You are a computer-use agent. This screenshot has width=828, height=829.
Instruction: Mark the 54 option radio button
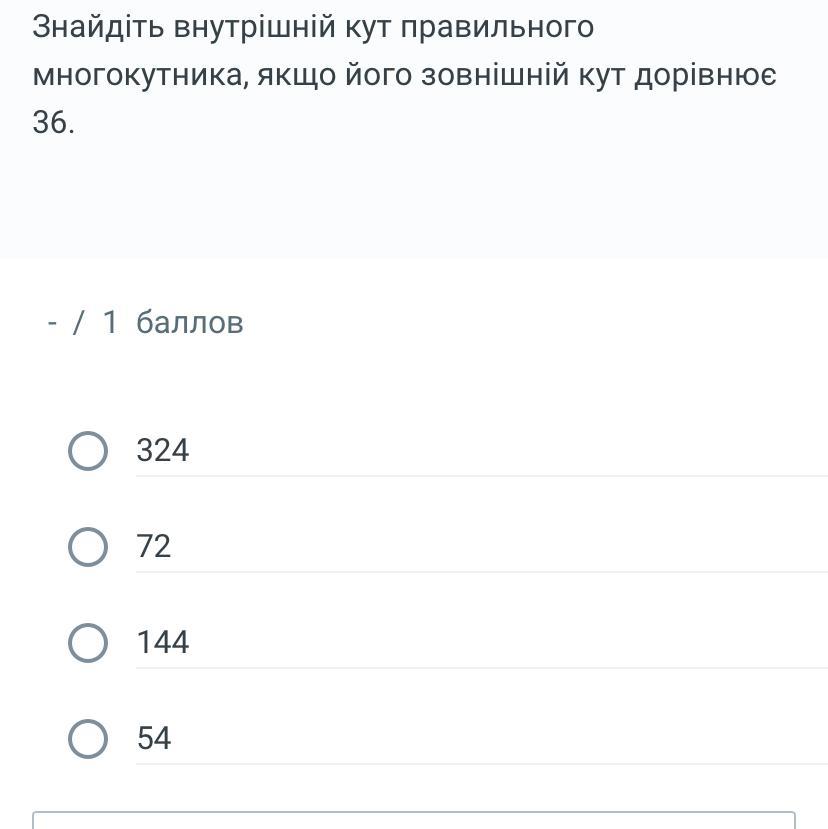tap(88, 739)
